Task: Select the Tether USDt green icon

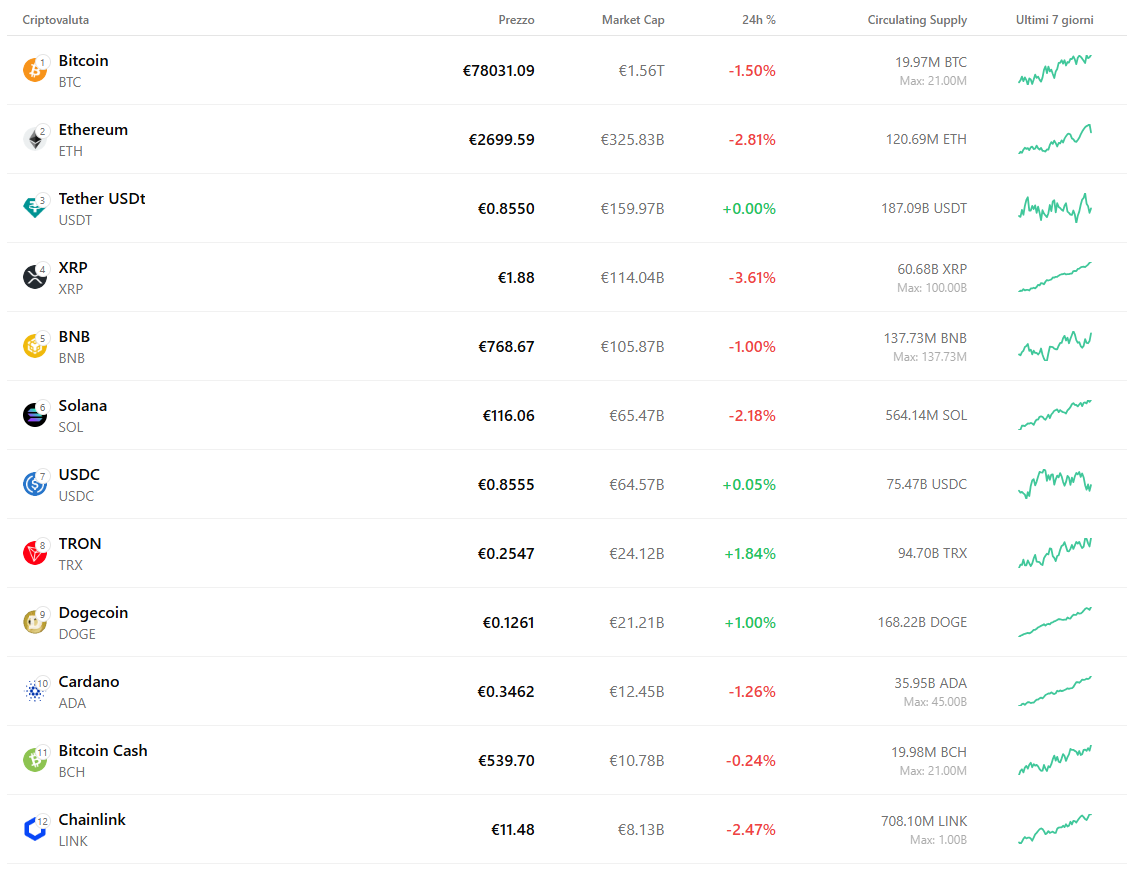Action: click(34, 208)
